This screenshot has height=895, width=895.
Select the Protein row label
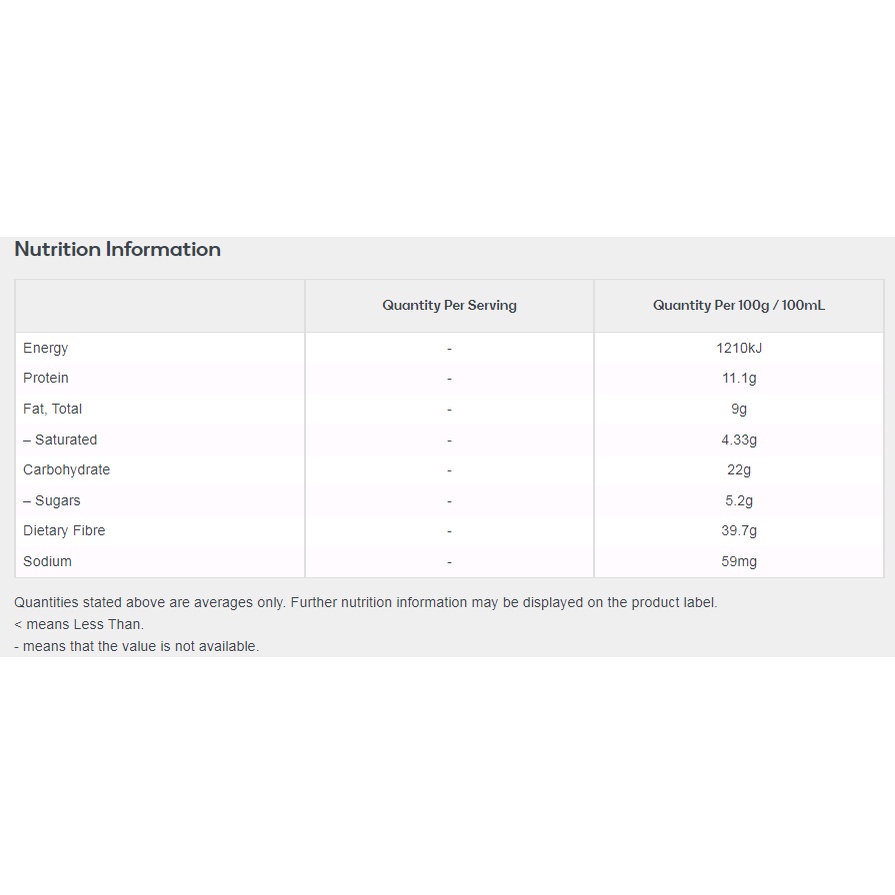click(x=46, y=378)
